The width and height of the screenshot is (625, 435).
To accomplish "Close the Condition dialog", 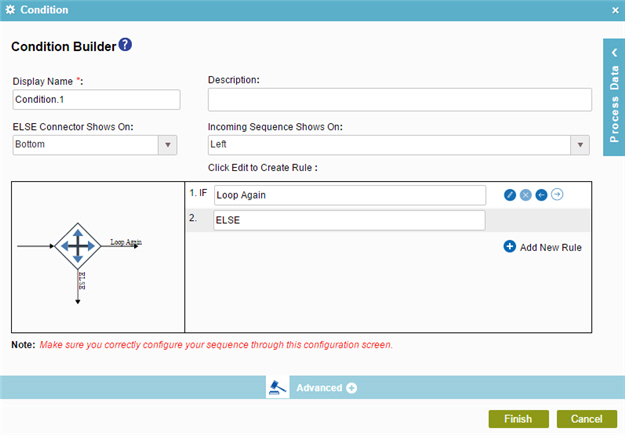I will point(615,10).
